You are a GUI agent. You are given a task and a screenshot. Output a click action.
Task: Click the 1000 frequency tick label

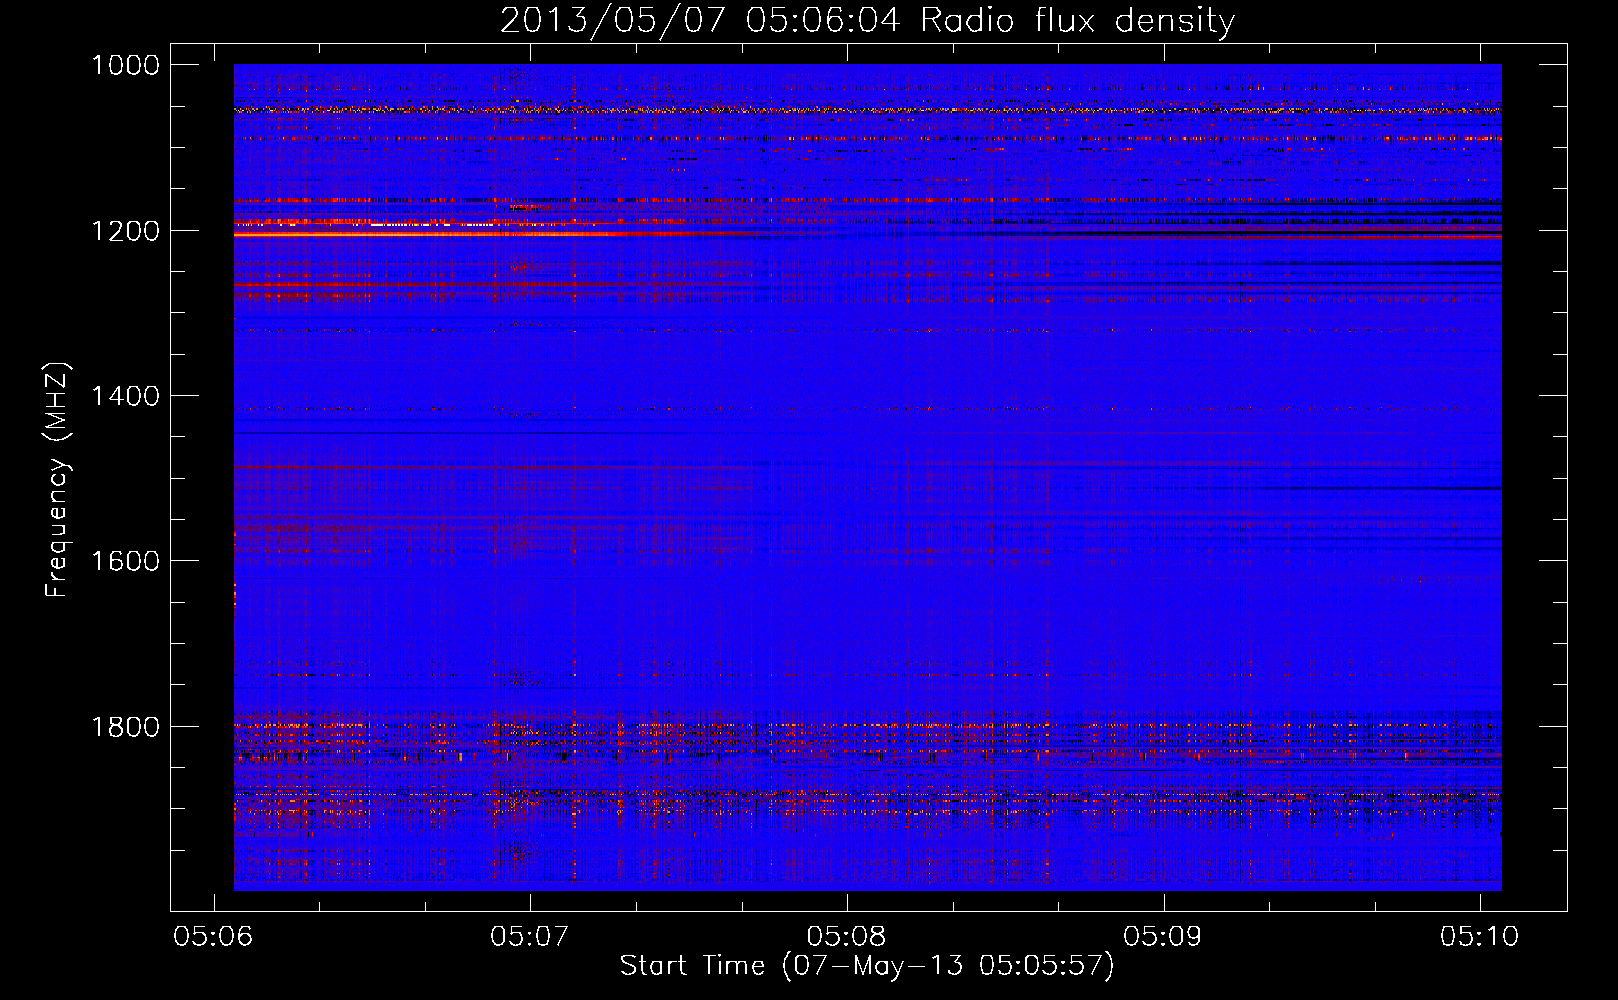point(125,65)
